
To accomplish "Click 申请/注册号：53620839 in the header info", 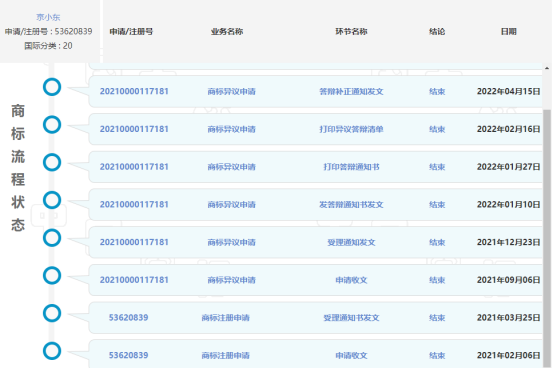I will 48,31.
